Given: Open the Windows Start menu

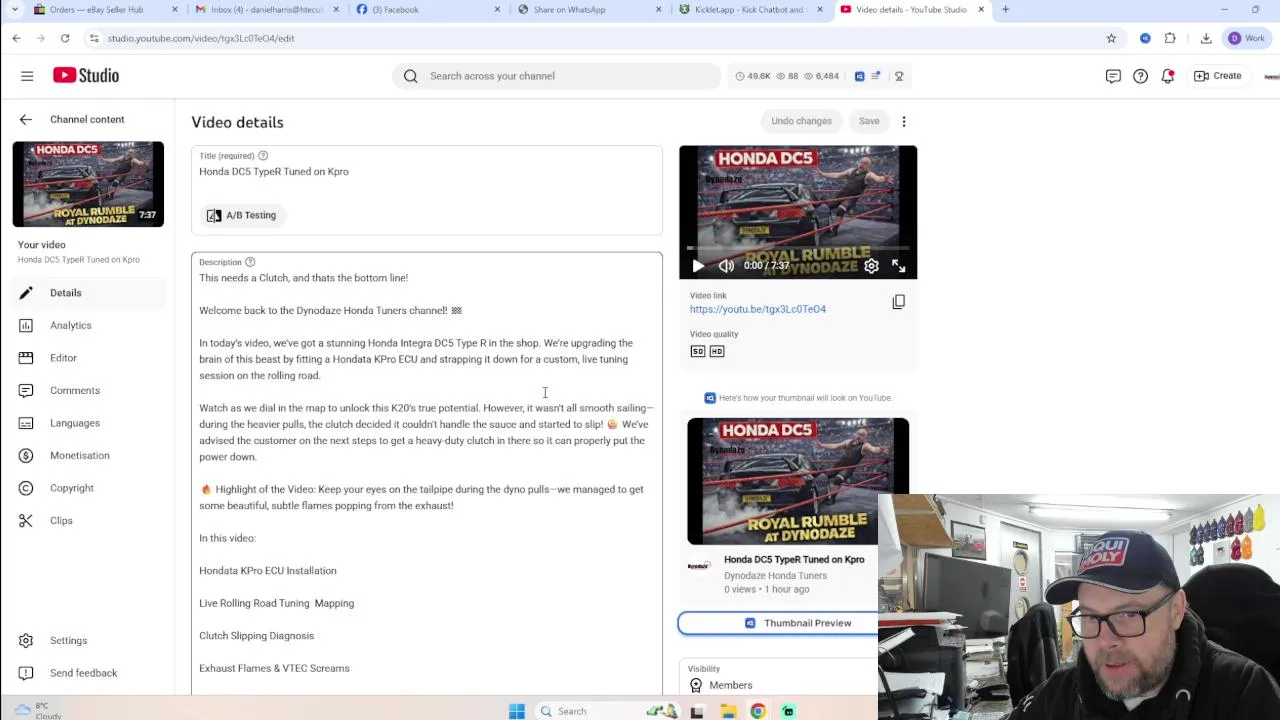Looking at the screenshot, I should click(x=517, y=711).
